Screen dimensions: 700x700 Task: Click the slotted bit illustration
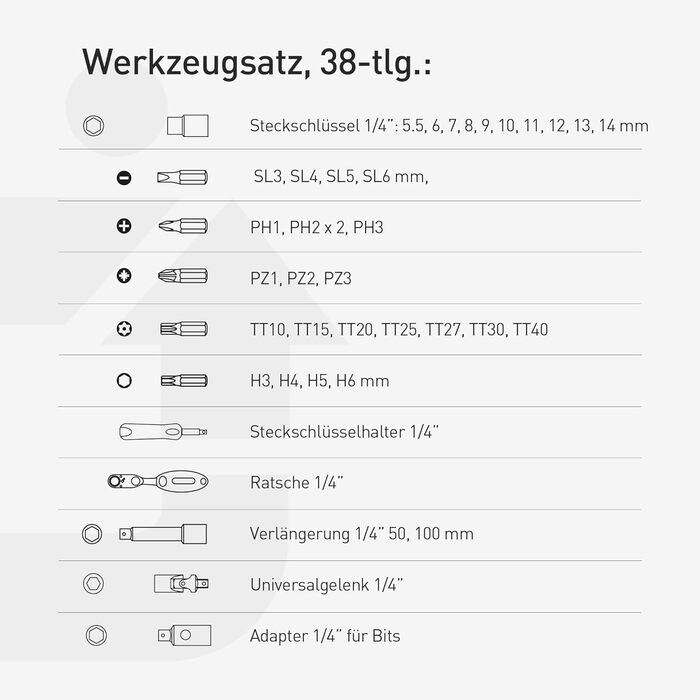click(182, 178)
